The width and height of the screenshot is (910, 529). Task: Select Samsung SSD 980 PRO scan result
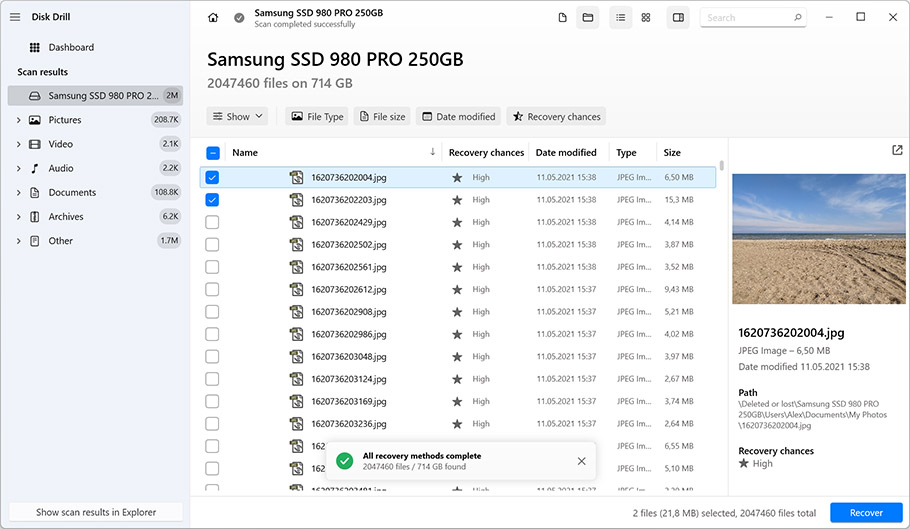pyautogui.click(x=95, y=96)
